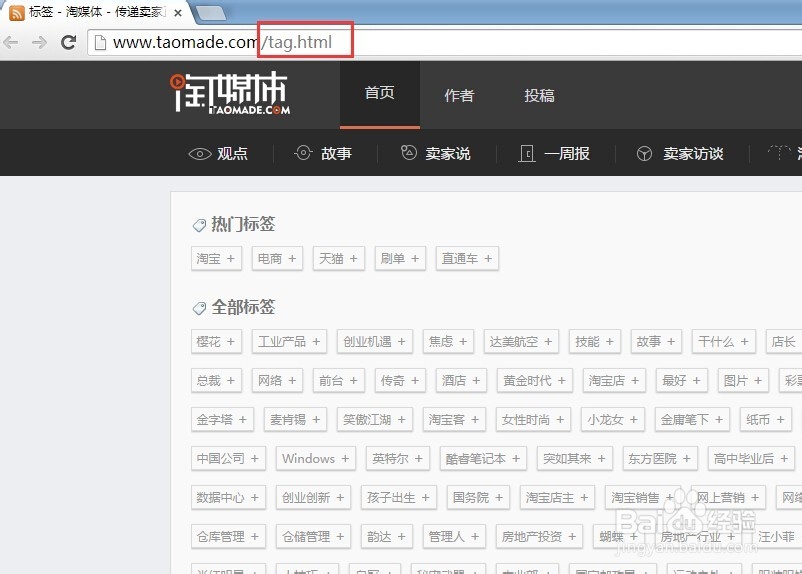Click the eye icon beside 观点

point(199,153)
